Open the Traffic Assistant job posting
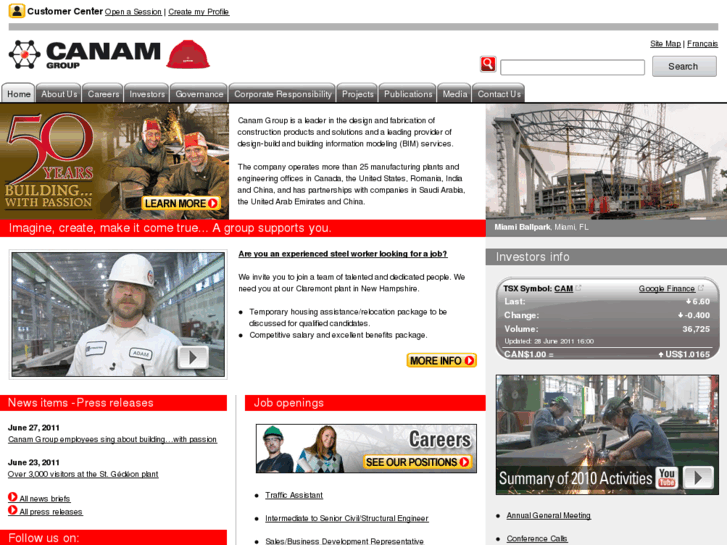Image resolution: width=727 pixels, height=545 pixels. point(294,495)
